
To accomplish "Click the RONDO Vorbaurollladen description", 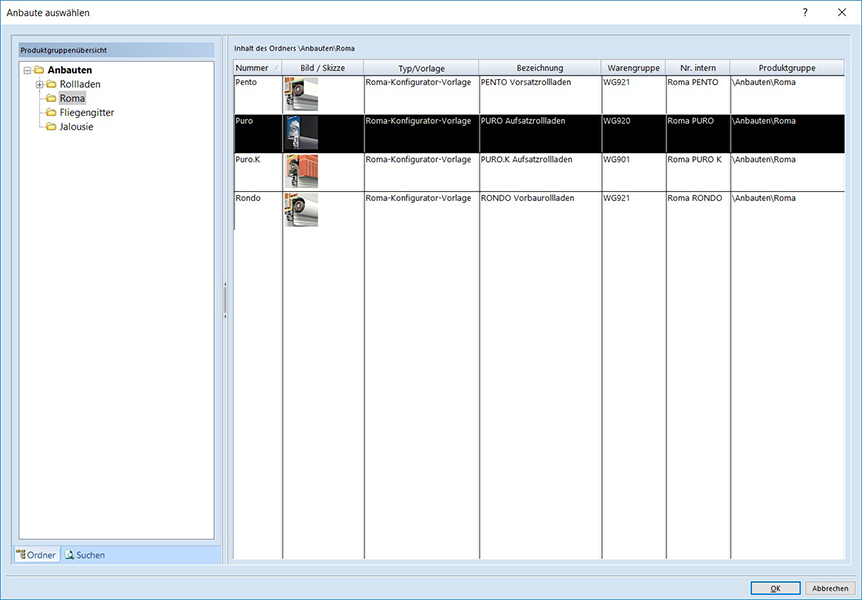I will (527, 197).
